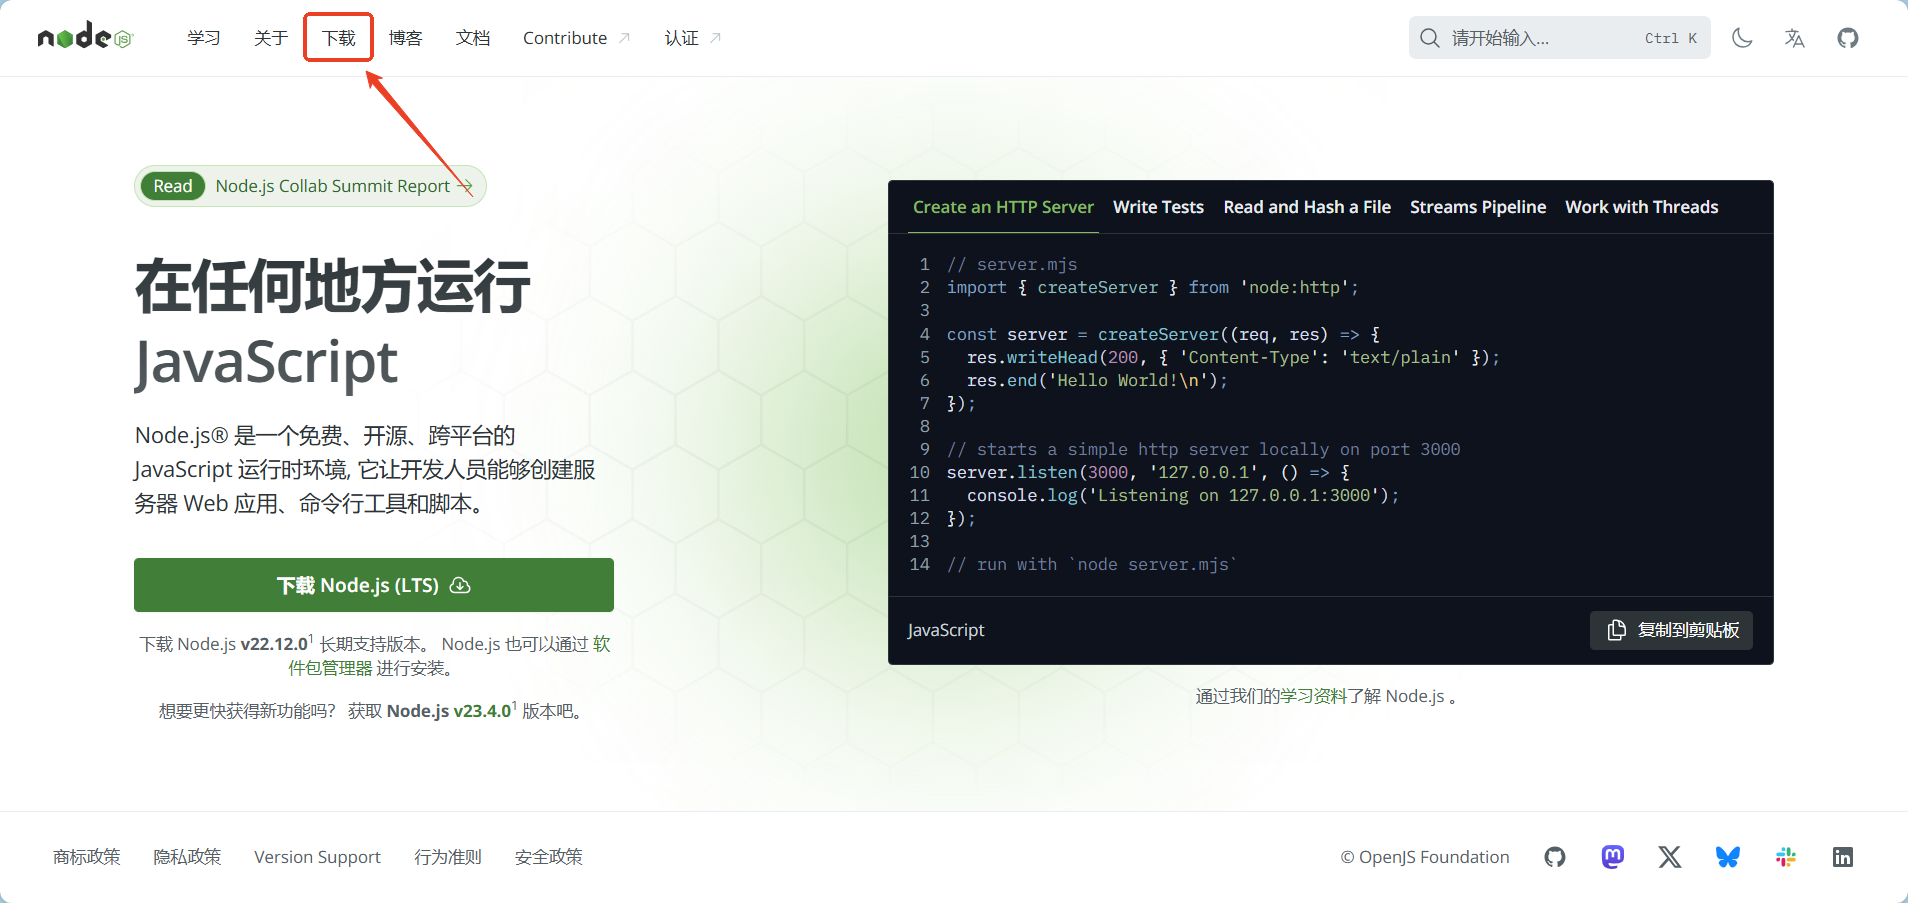Toggle dark mode with the moon icon
Screen dimensions: 1908x903
click(x=1742, y=38)
